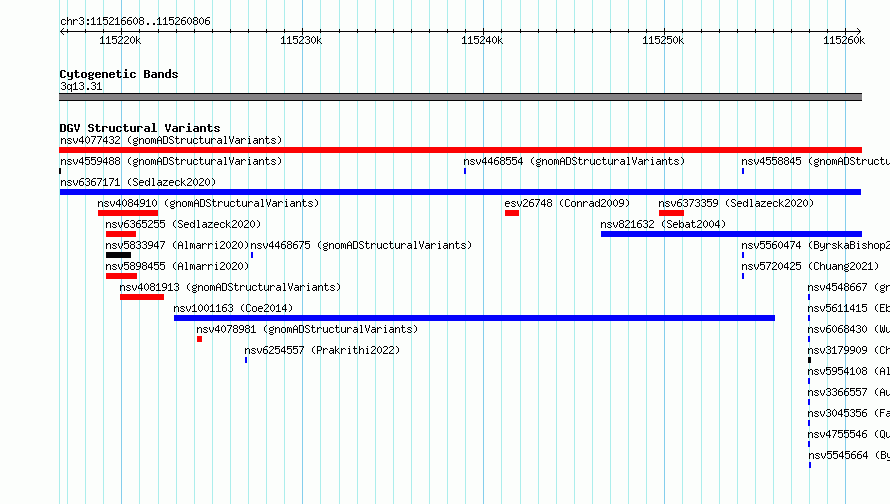Click the small red nsv4078981 marker
The width and height of the screenshot is (890, 504).
click(199, 339)
